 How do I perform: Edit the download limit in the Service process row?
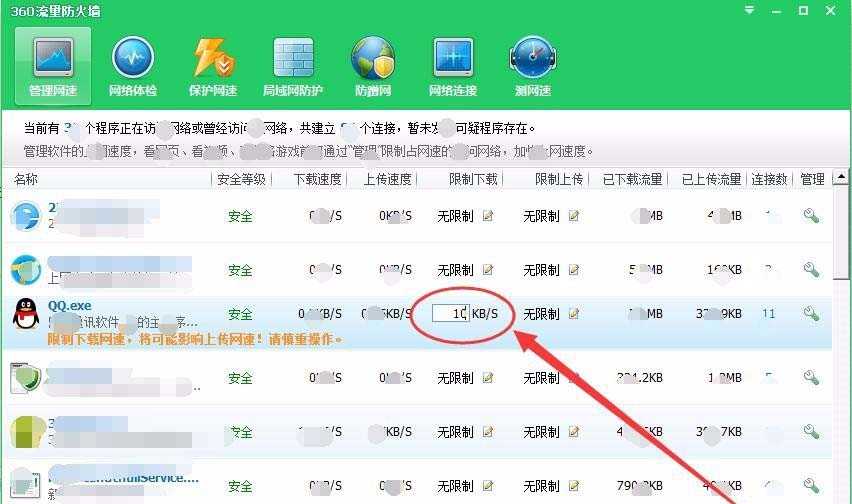[x=488, y=486]
